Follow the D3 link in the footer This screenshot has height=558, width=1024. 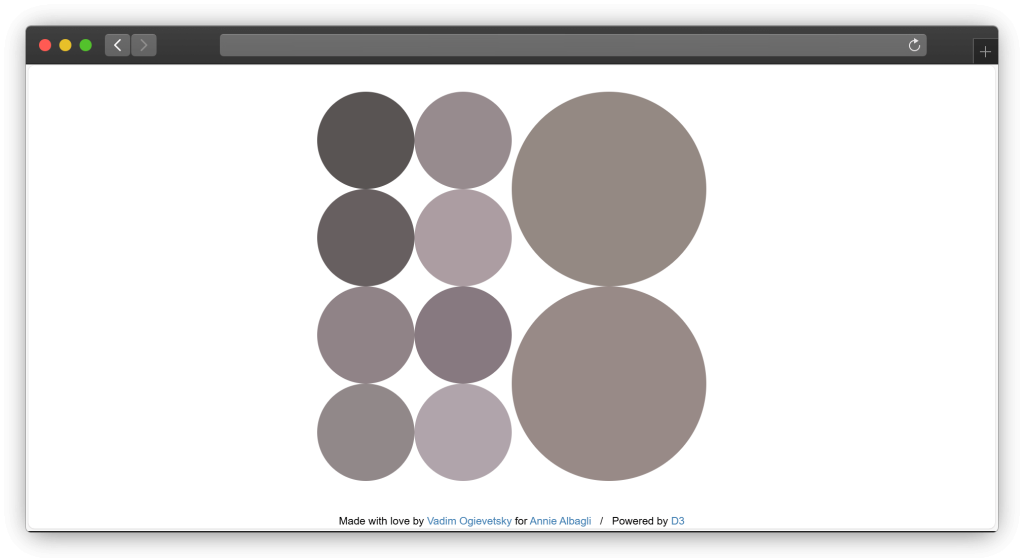[677, 521]
